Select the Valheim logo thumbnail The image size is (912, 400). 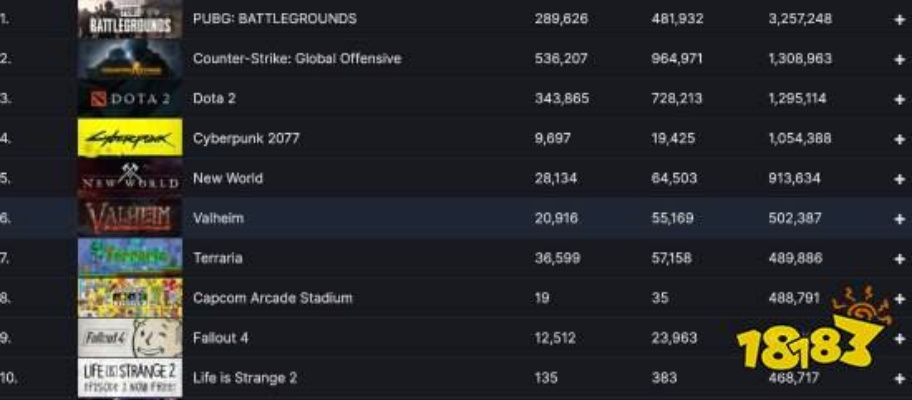click(x=130, y=218)
